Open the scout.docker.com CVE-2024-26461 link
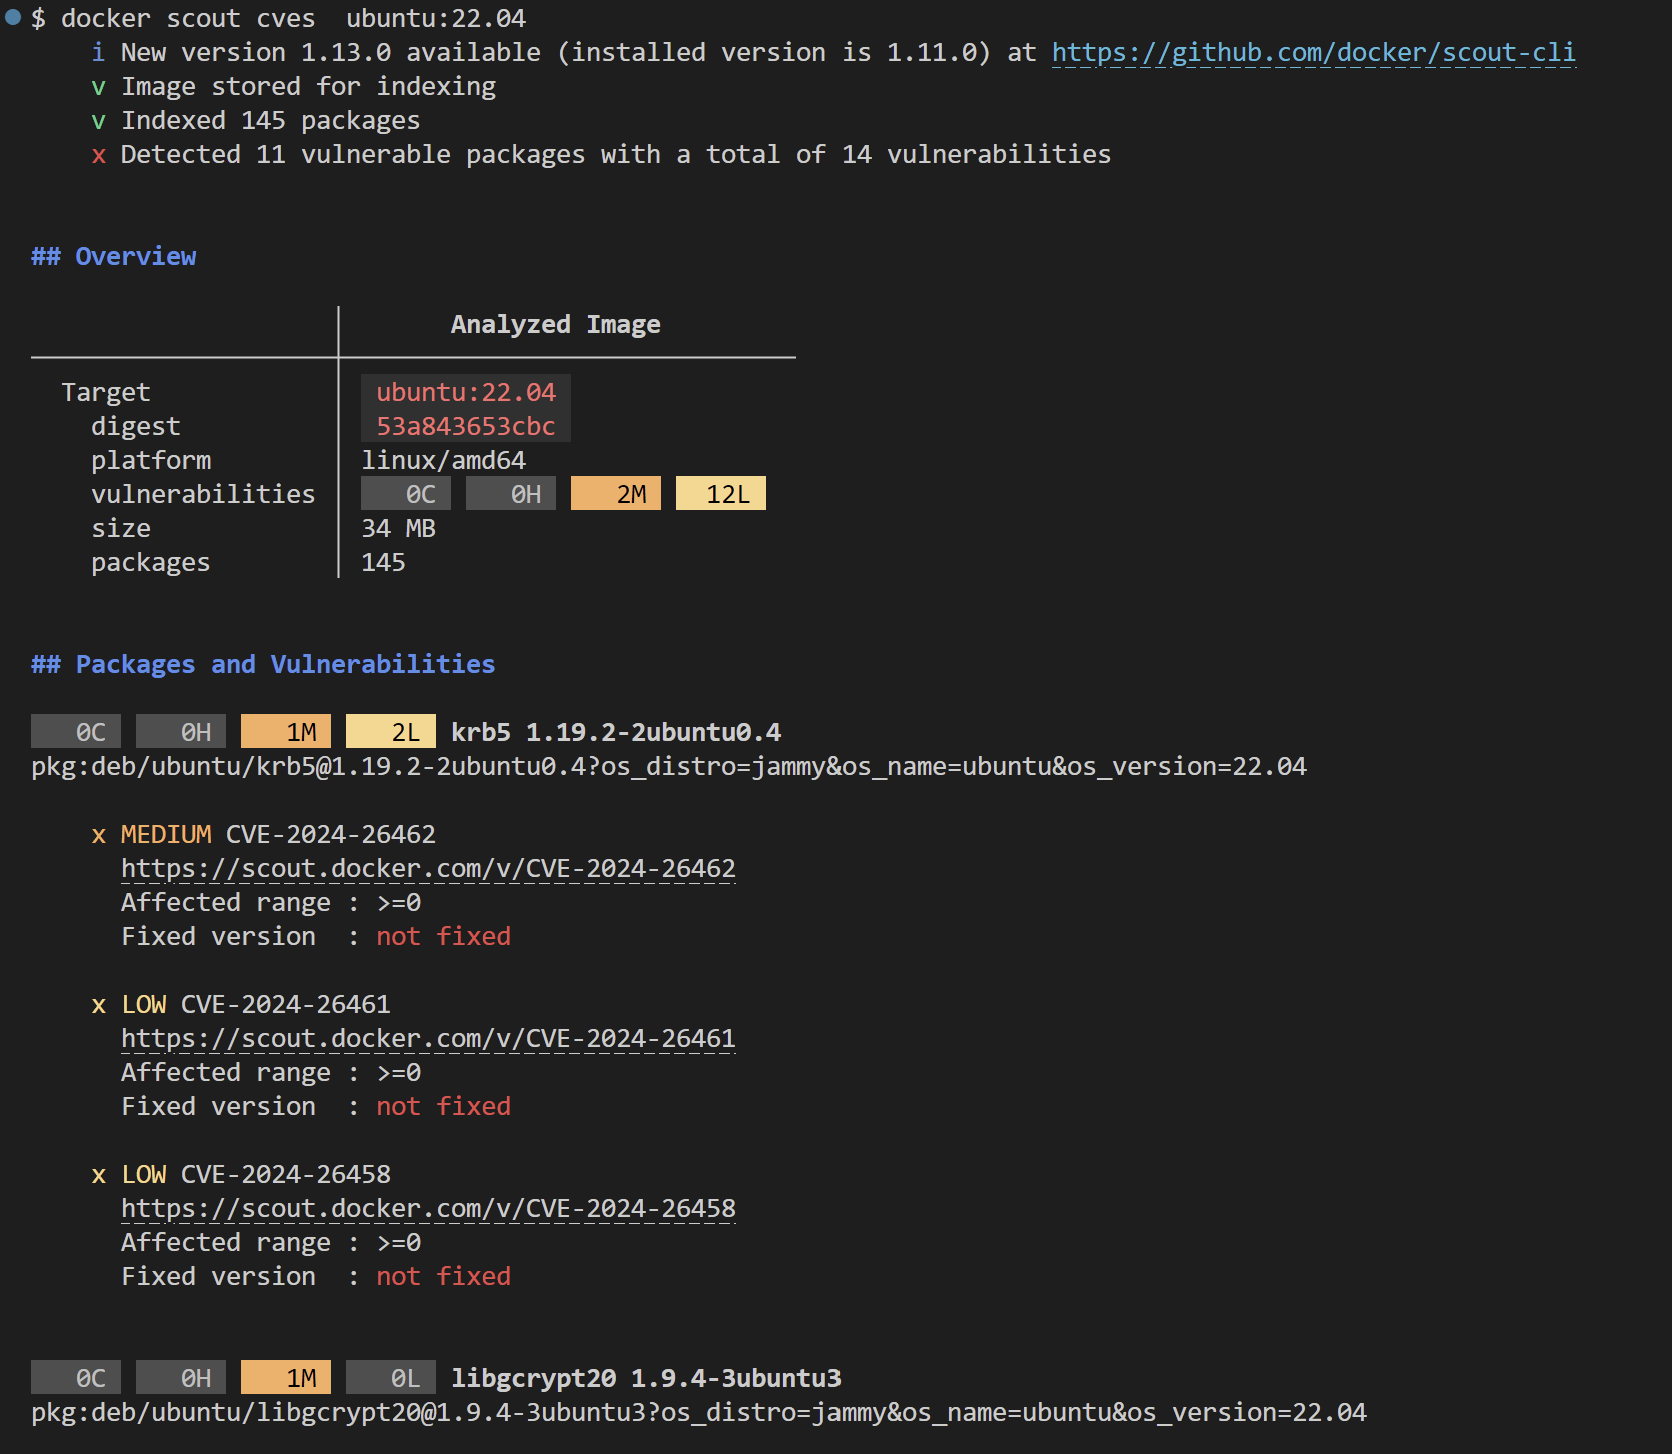The width and height of the screenshot is (1672, 1454). click(428, 1038)
